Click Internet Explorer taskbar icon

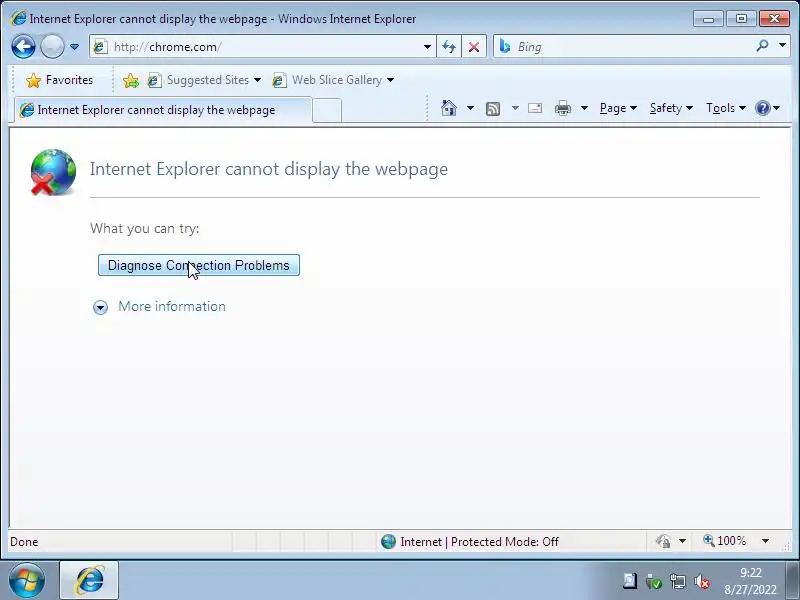(x=89, y=581)
